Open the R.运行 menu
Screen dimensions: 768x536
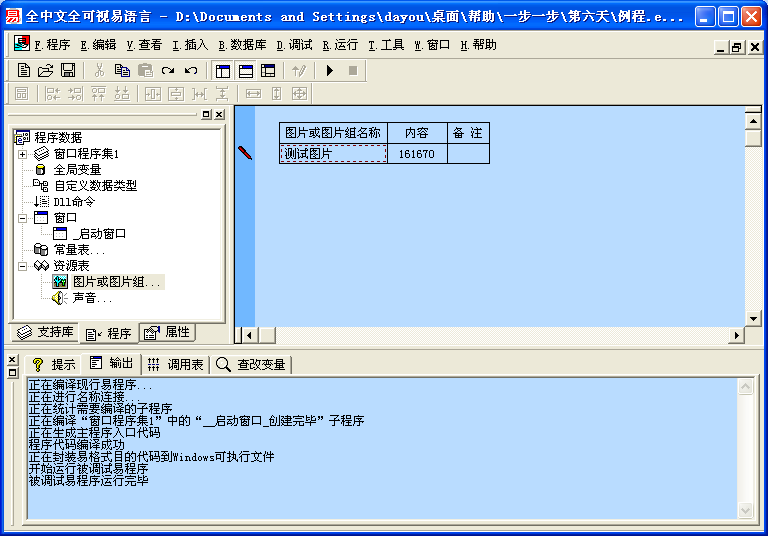tap(340, 46)
